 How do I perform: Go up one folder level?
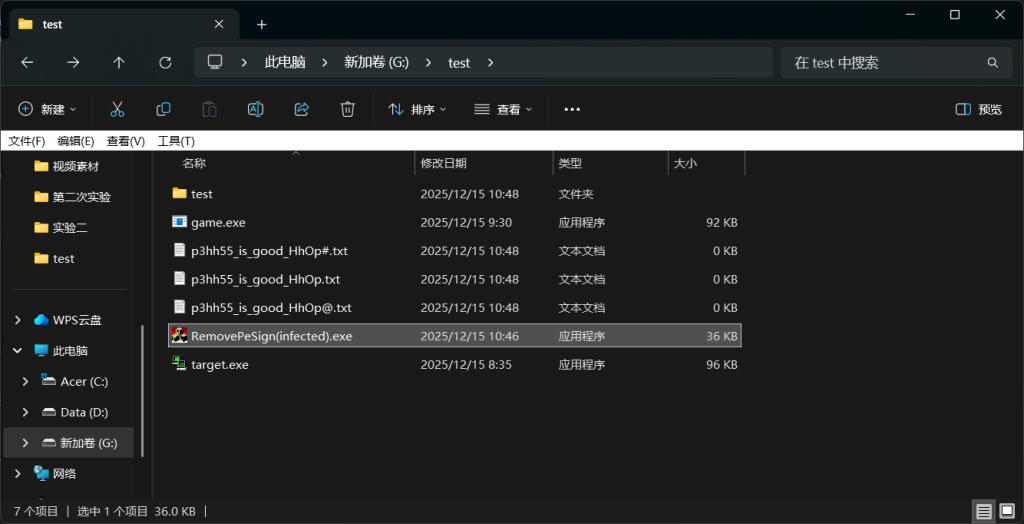[119, 62]
